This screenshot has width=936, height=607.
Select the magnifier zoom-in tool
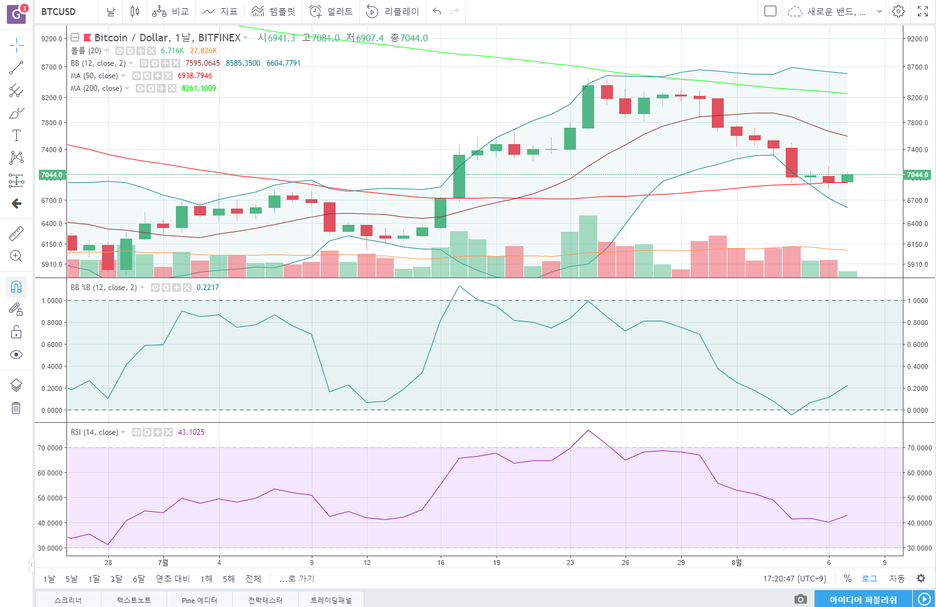coord(16,256)
